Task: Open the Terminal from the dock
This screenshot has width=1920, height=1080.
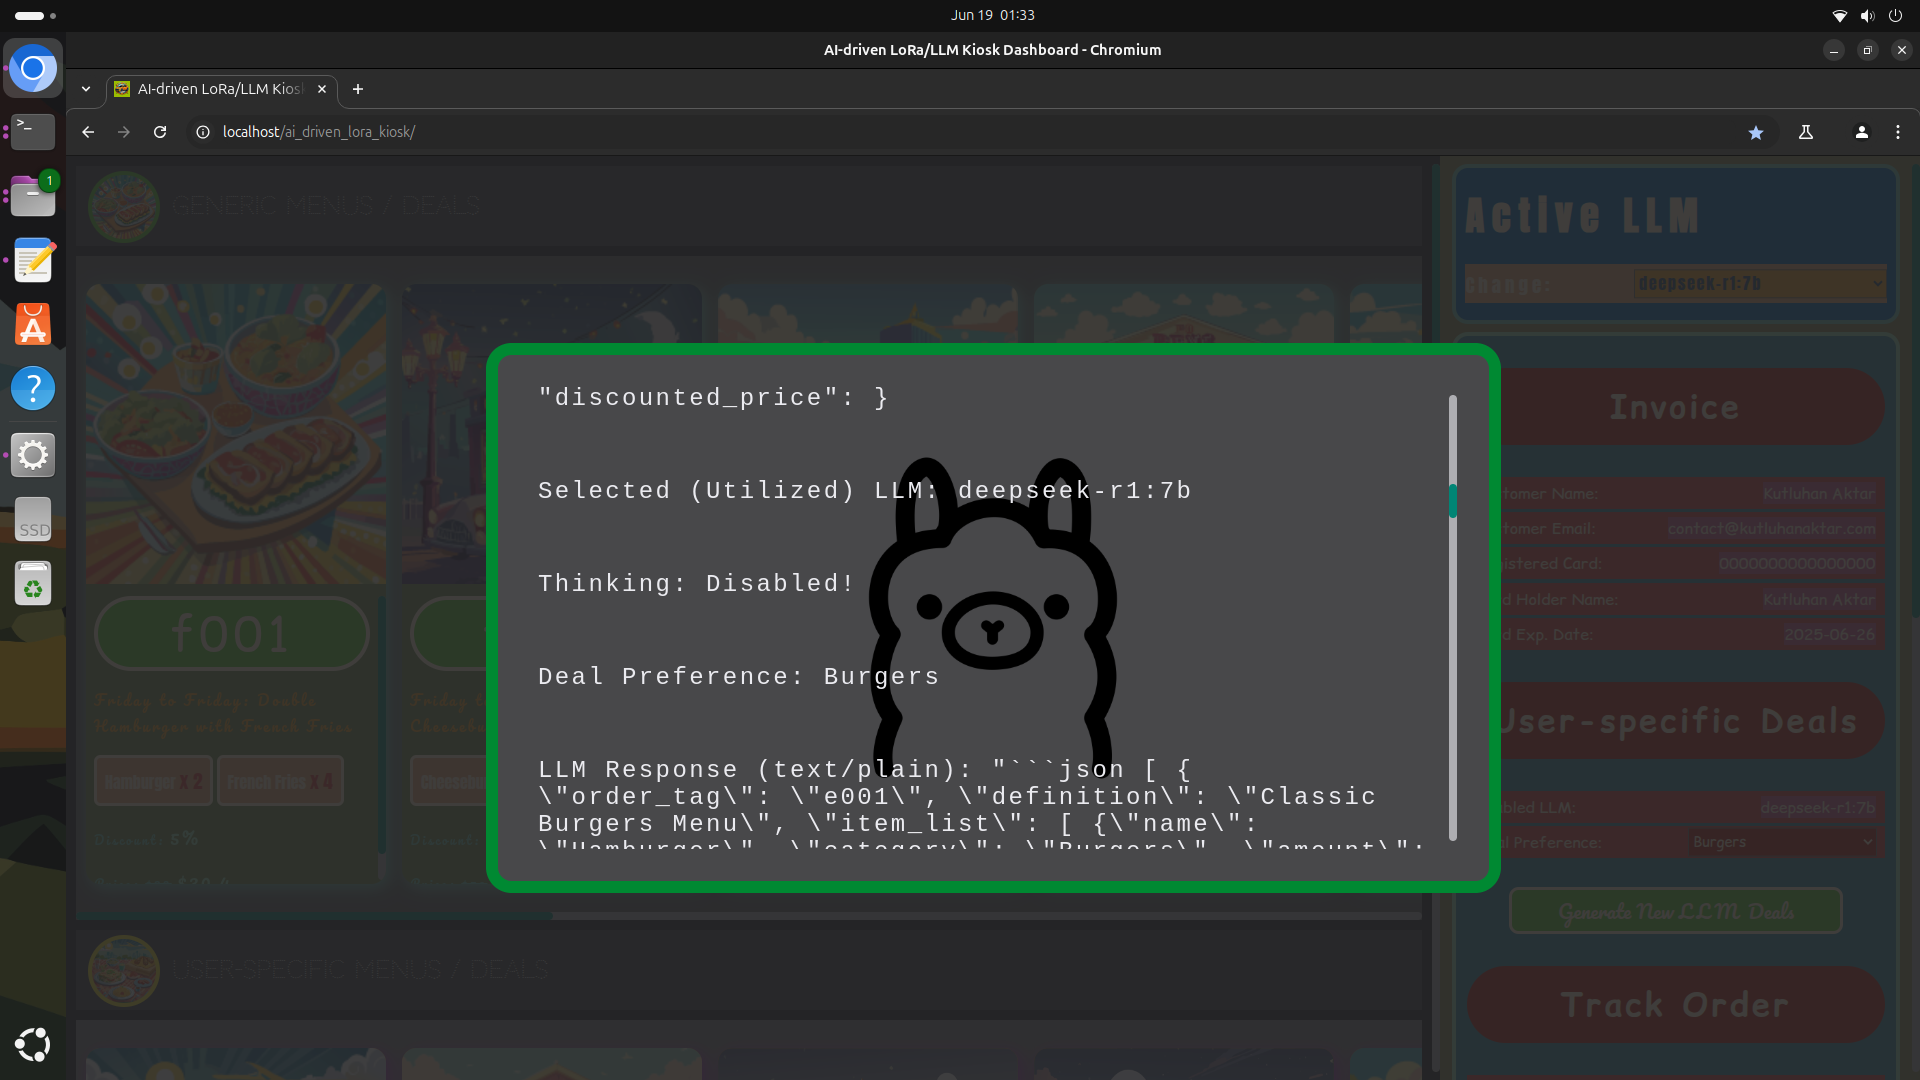Action: tap(33, 131)
